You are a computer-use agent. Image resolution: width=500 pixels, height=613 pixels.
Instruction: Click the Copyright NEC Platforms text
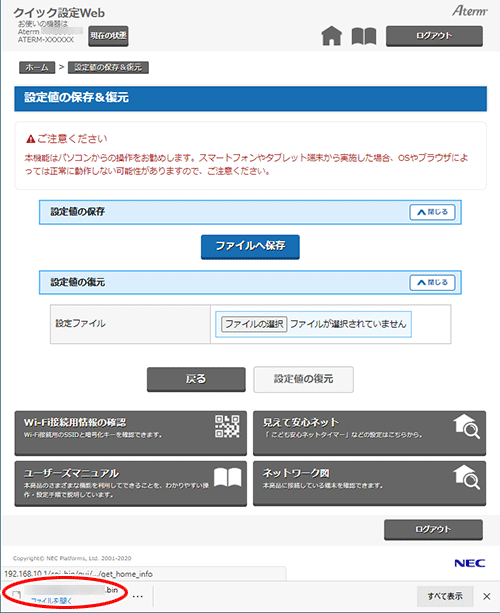click(x=72, y=558)
